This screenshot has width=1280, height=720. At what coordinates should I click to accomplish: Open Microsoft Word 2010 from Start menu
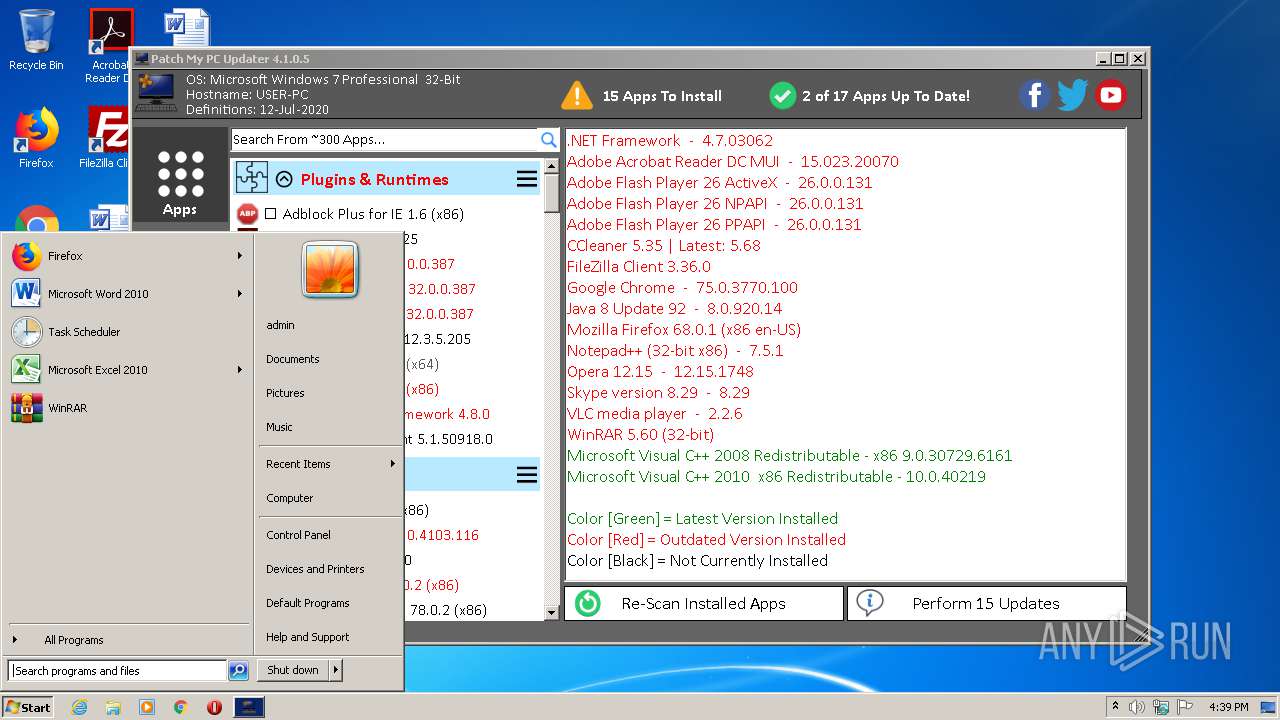pos(126,294)
